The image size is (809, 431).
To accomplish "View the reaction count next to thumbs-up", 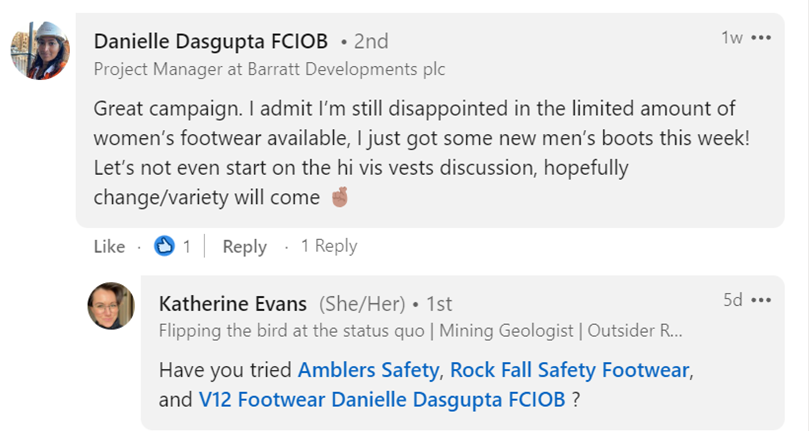I will [186, 246].
